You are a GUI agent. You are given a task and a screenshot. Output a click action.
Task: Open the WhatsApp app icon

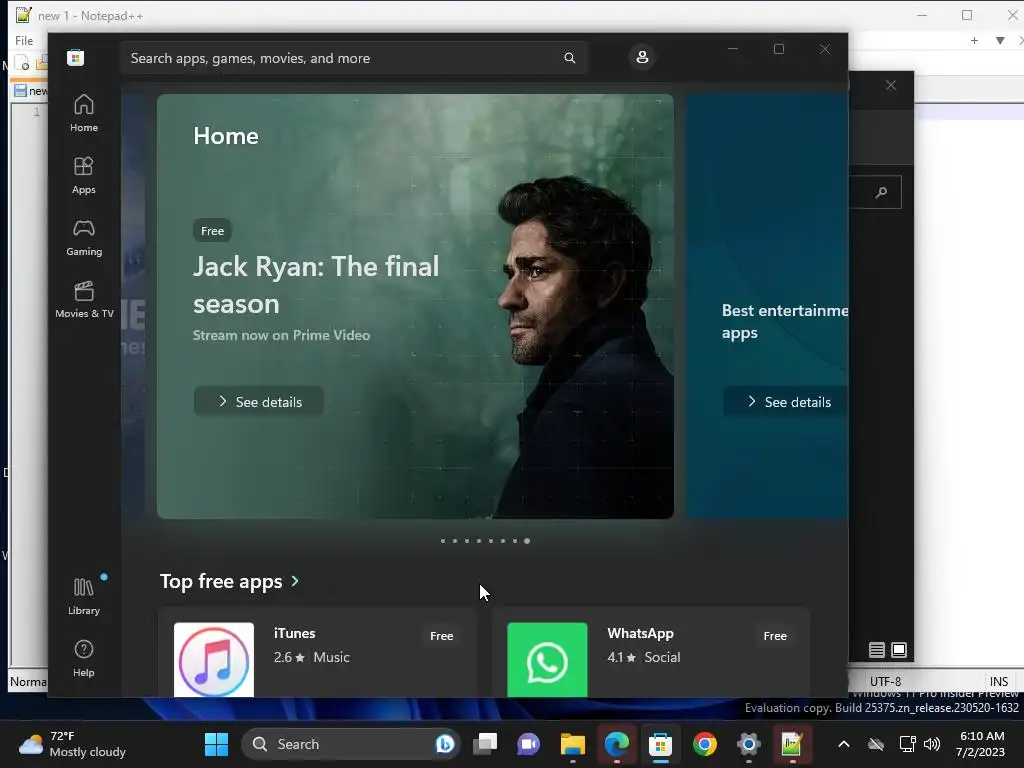tap(547, 660)
